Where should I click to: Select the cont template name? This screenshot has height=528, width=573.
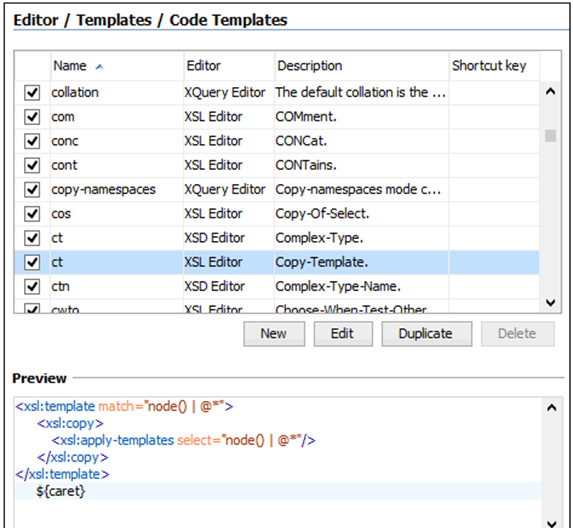click(x=64, y=165)
